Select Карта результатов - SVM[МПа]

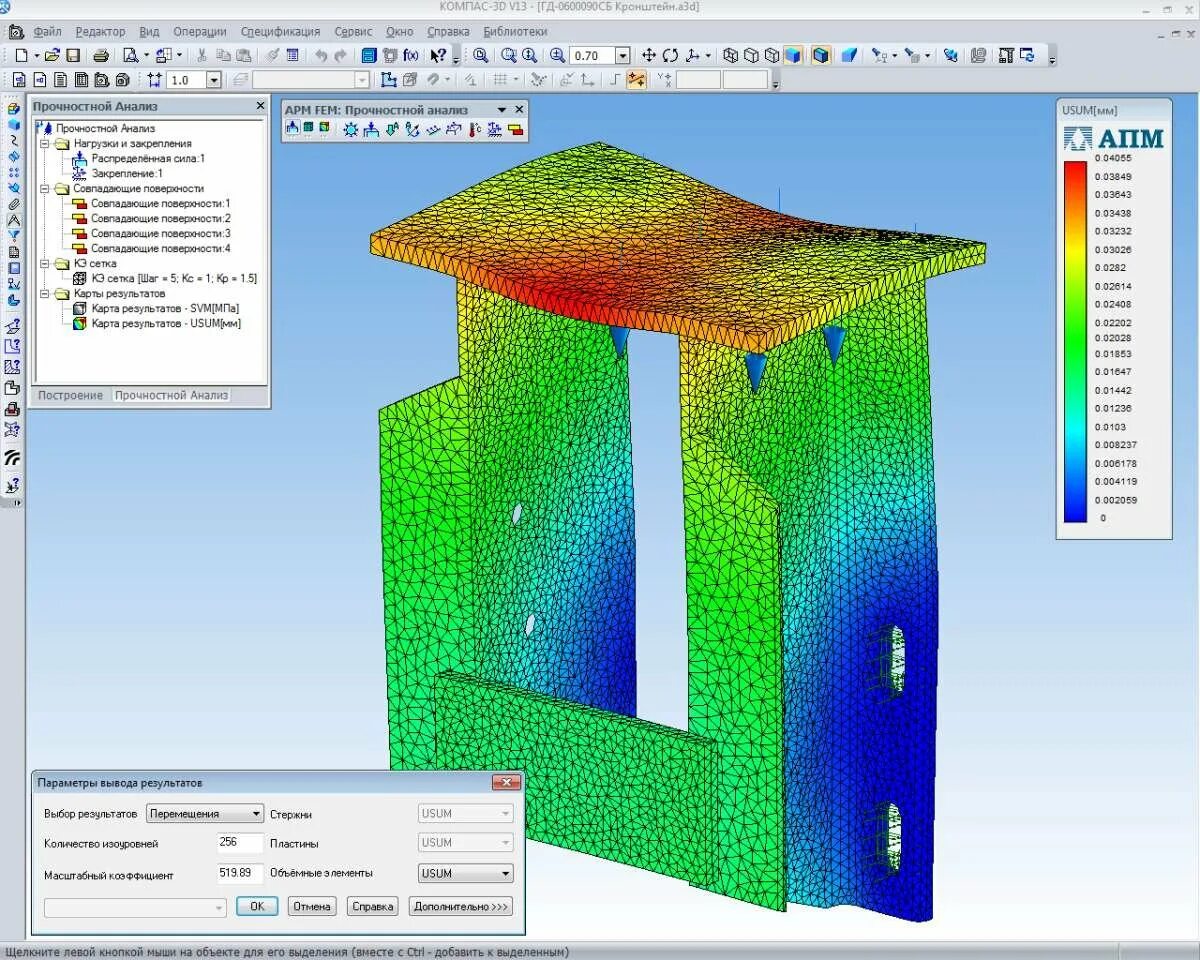(165, 308)
